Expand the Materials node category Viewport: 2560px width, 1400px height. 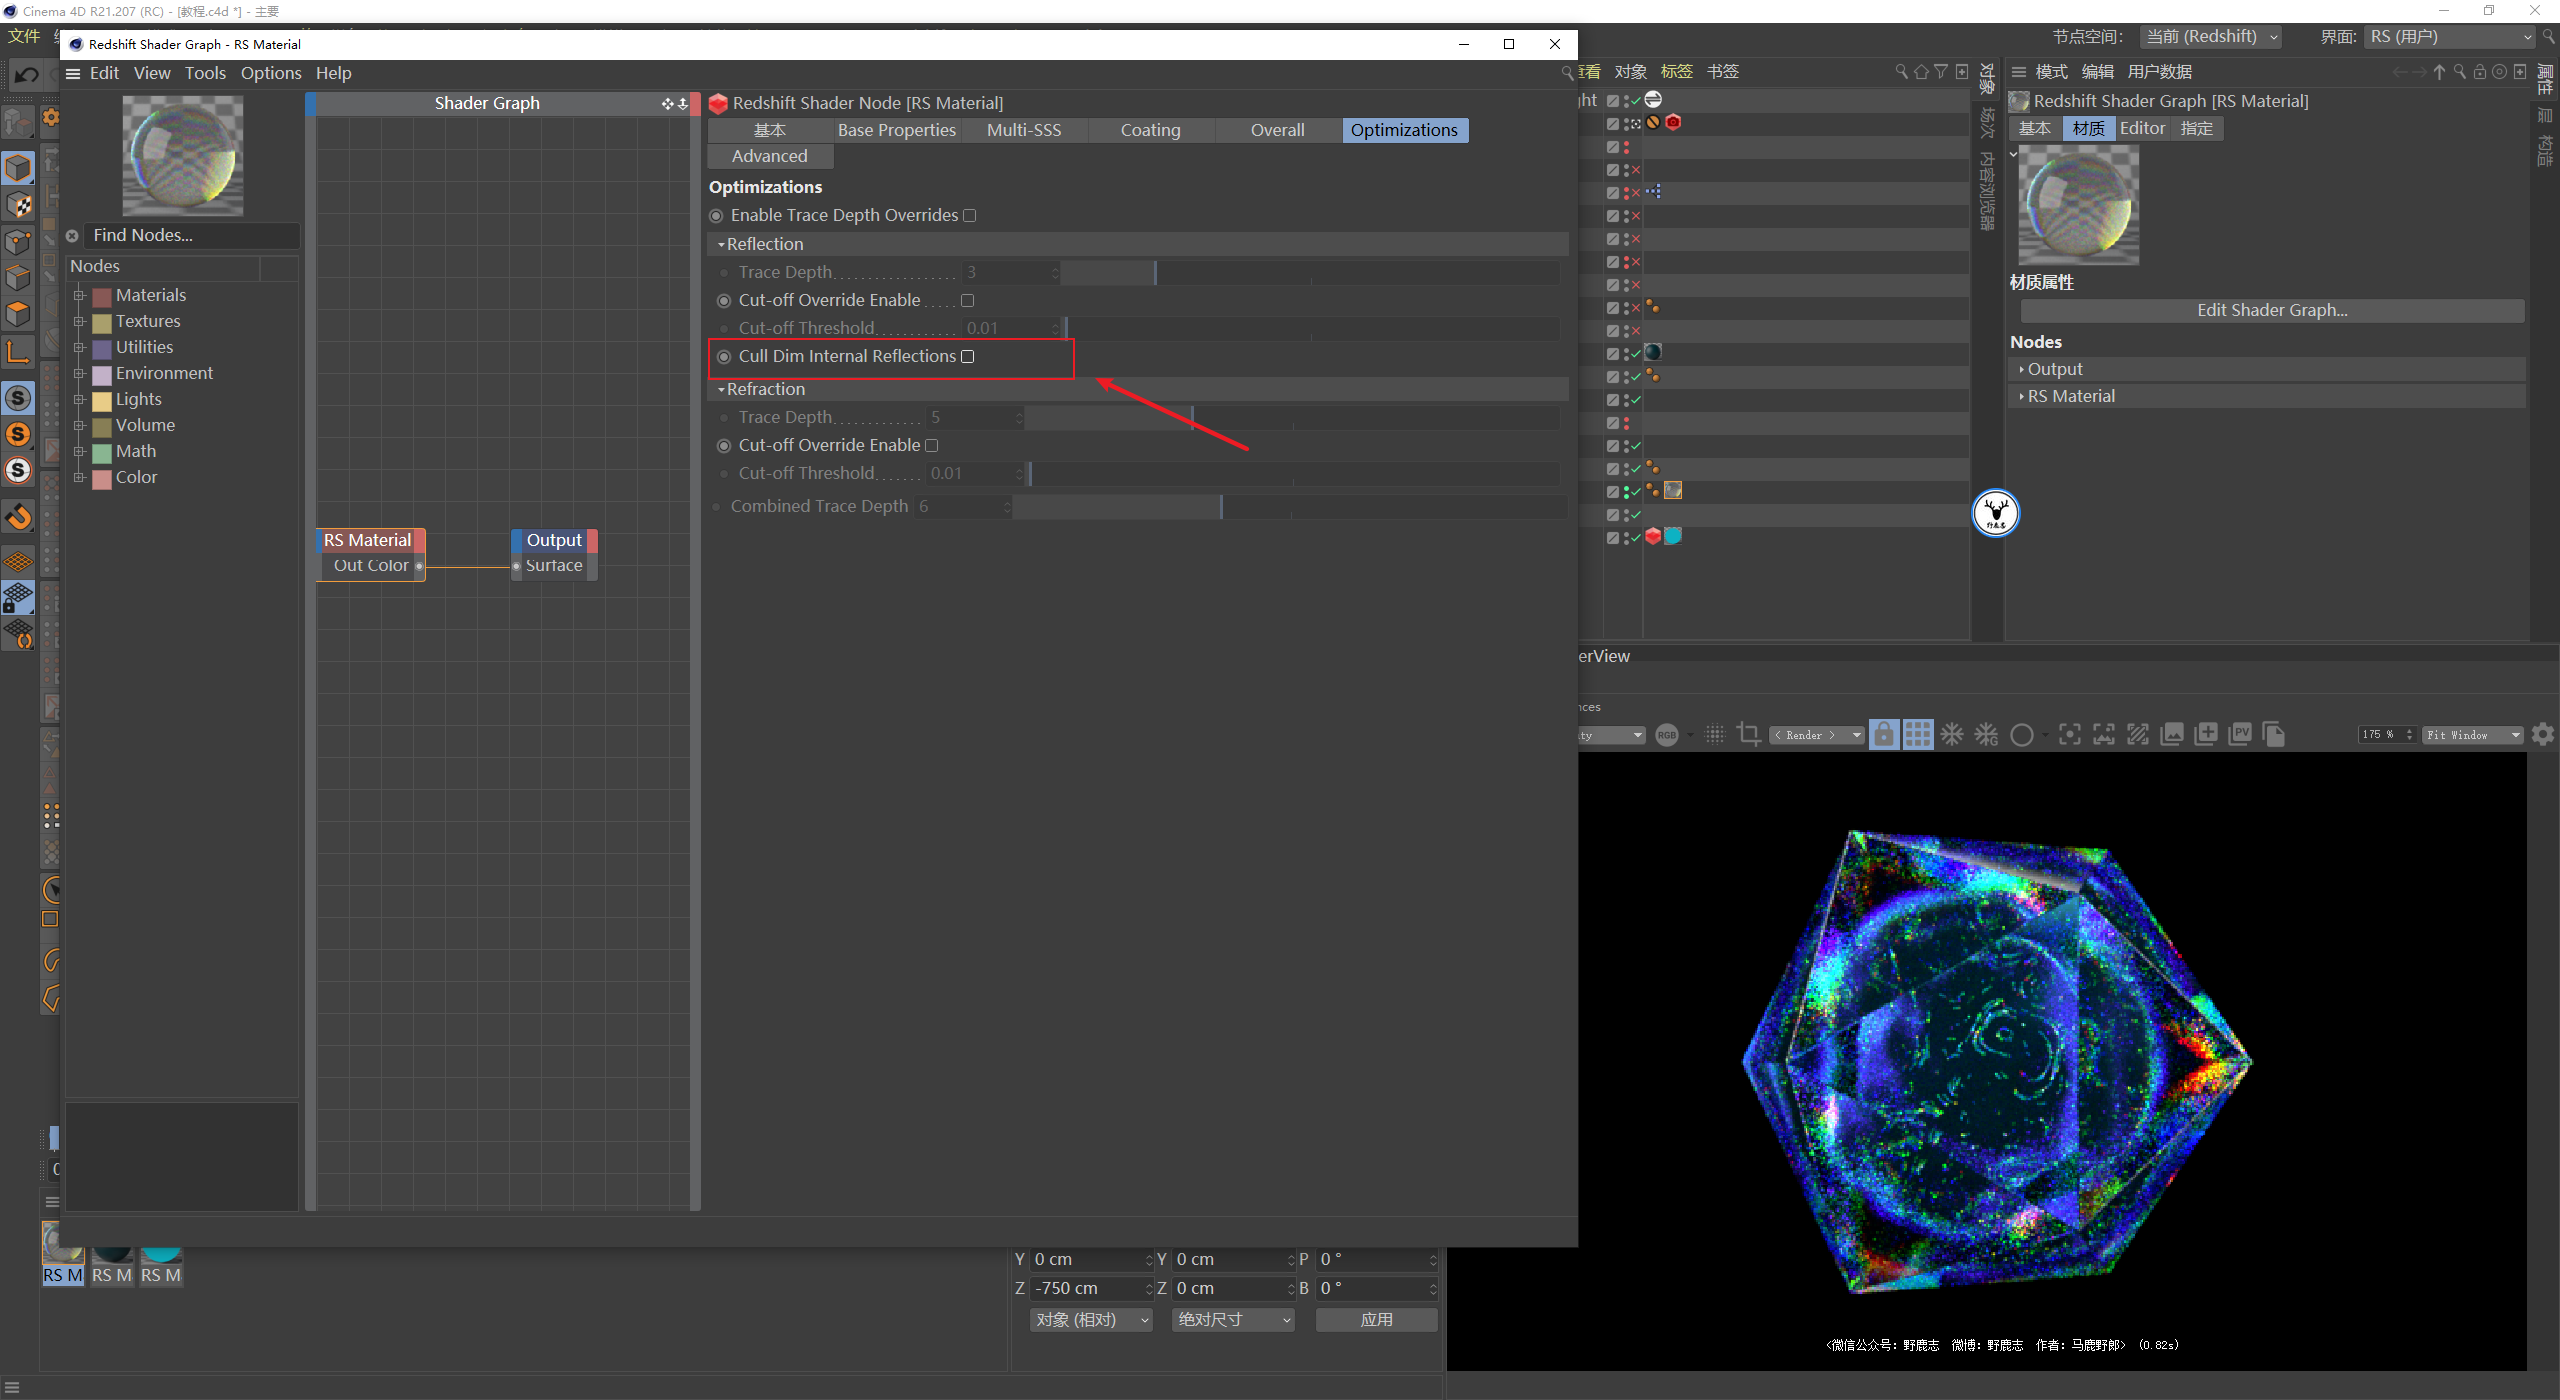(79, 295)
